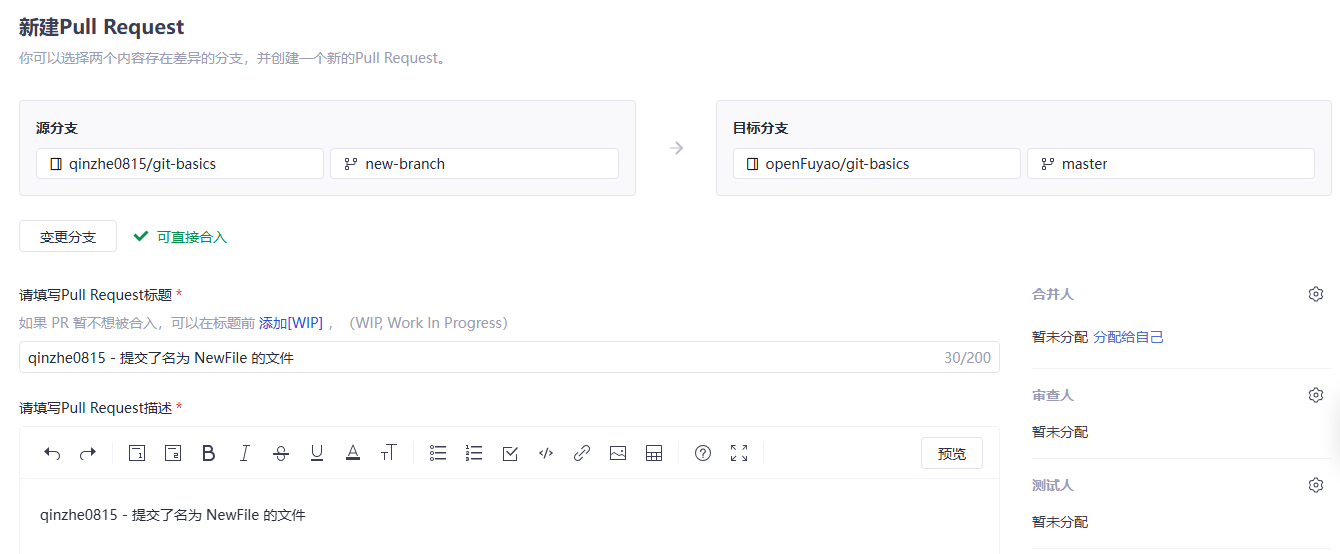Viewport: 1340px width, 554px height.
Task: Insert a task checklist item
Action: coord(510,453)
